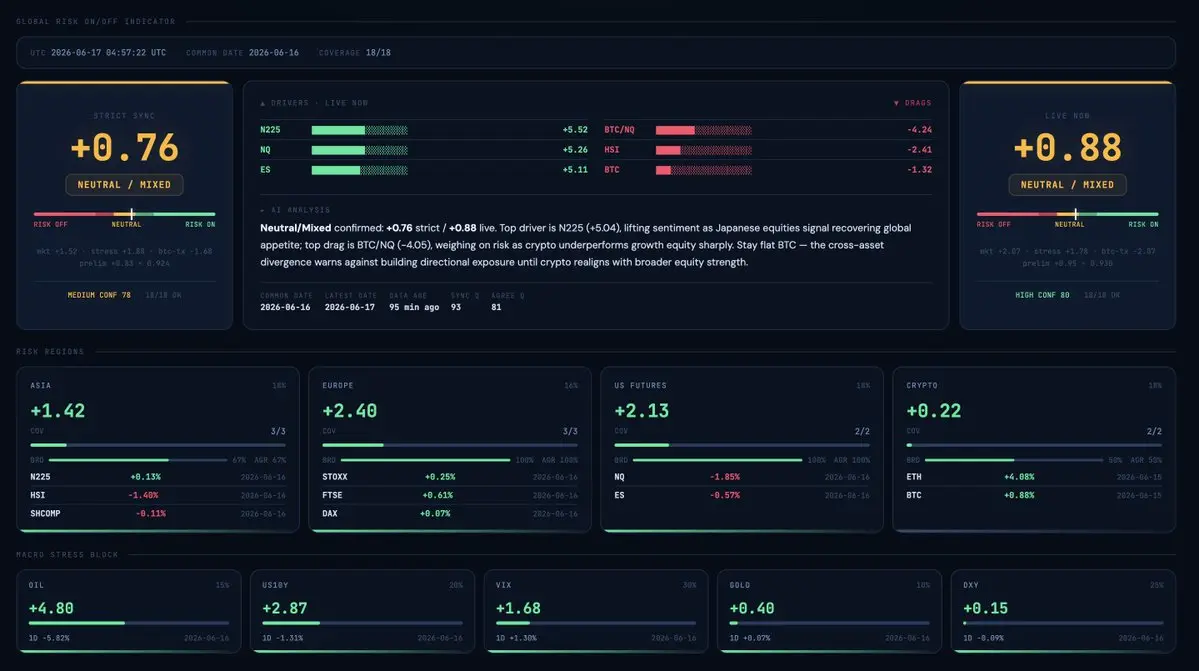This screenshot has width=1199, height=671.
Task: Click the US10Y 1D -1.31% change
Action: [283, 638]
